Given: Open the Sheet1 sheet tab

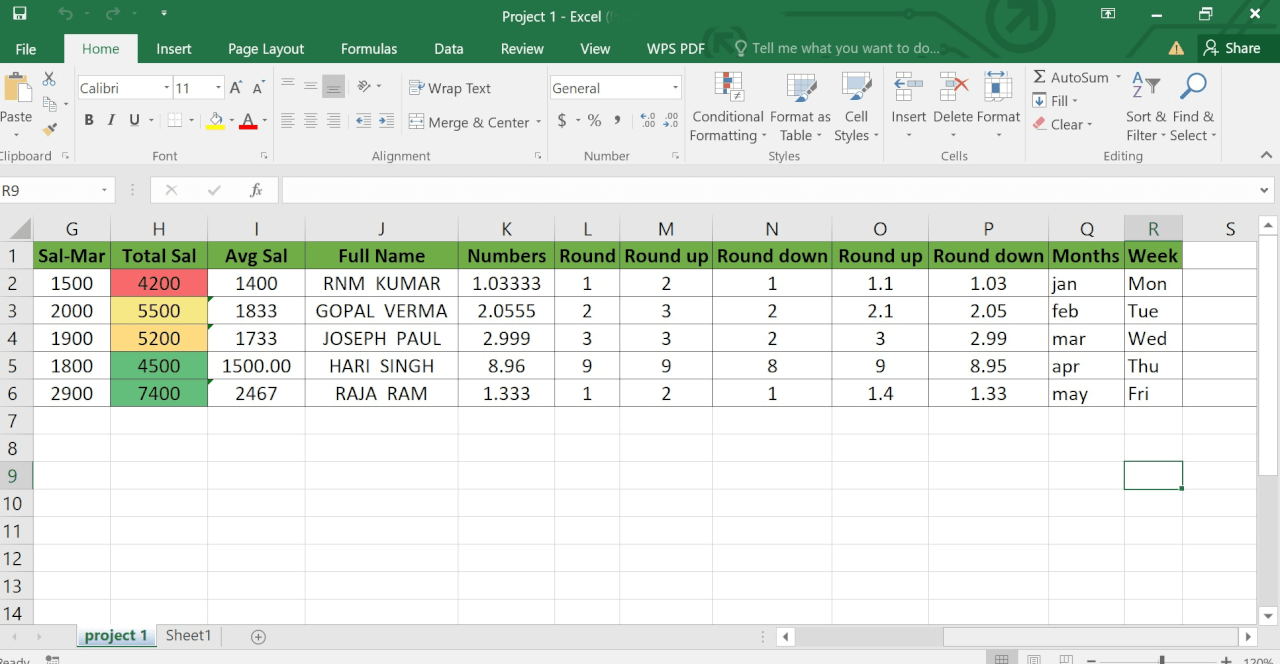Looking at the screenshot, I should 188,635.
